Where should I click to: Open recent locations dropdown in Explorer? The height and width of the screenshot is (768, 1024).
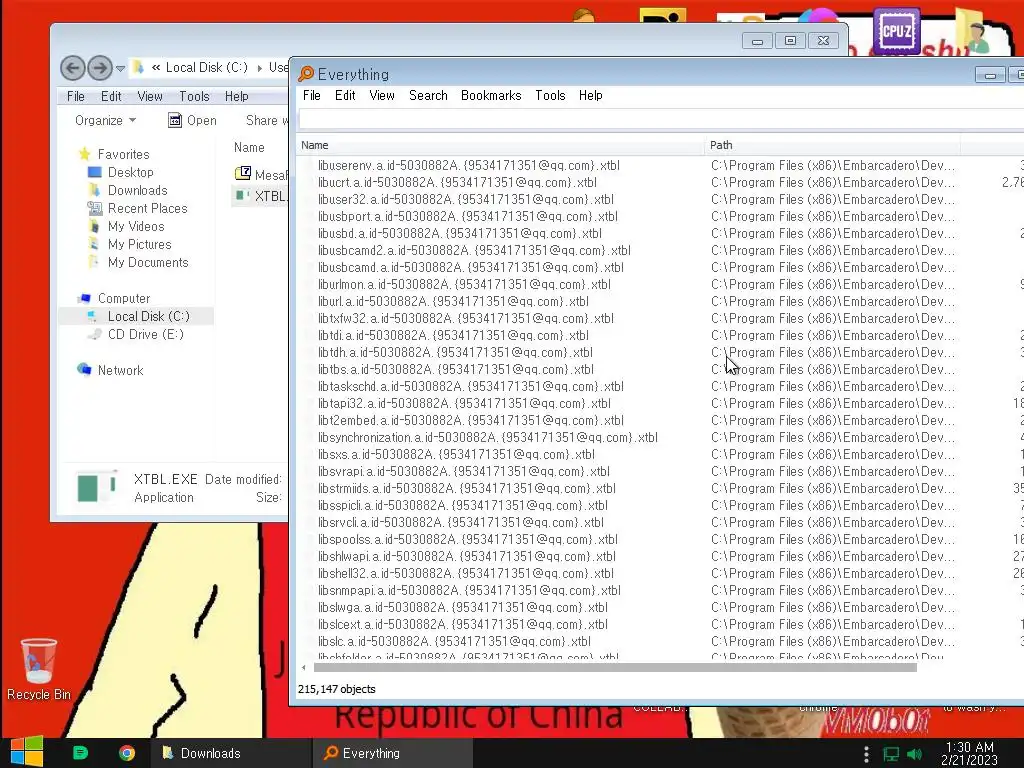pyautogui.click(x=120, y=68)
